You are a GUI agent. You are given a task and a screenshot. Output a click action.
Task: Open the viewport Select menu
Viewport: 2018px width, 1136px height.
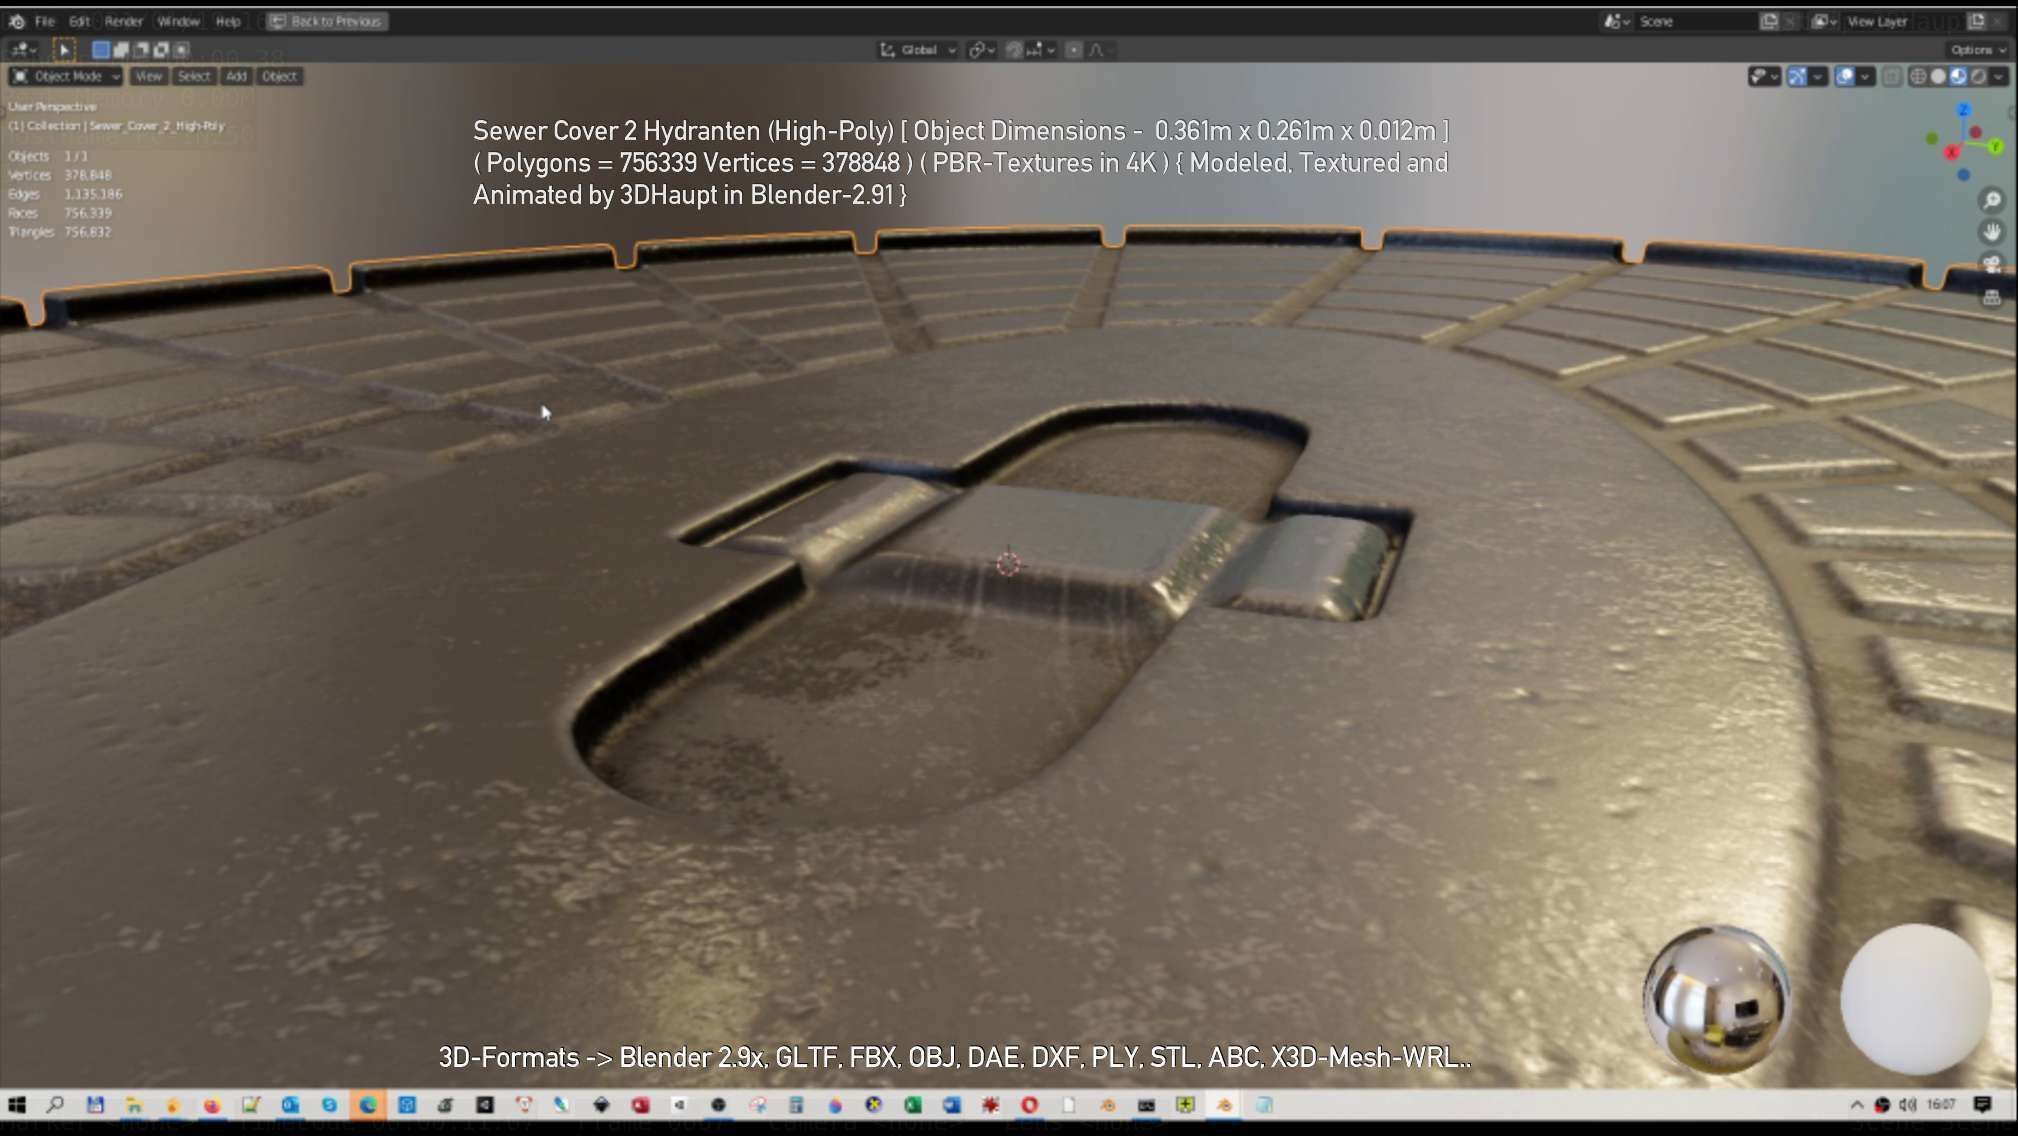click(x=194, y=76)
